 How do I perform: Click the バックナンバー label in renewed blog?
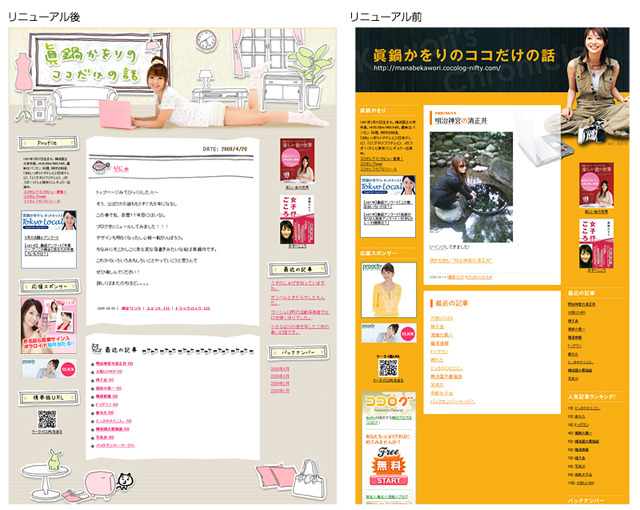point(298,353)
